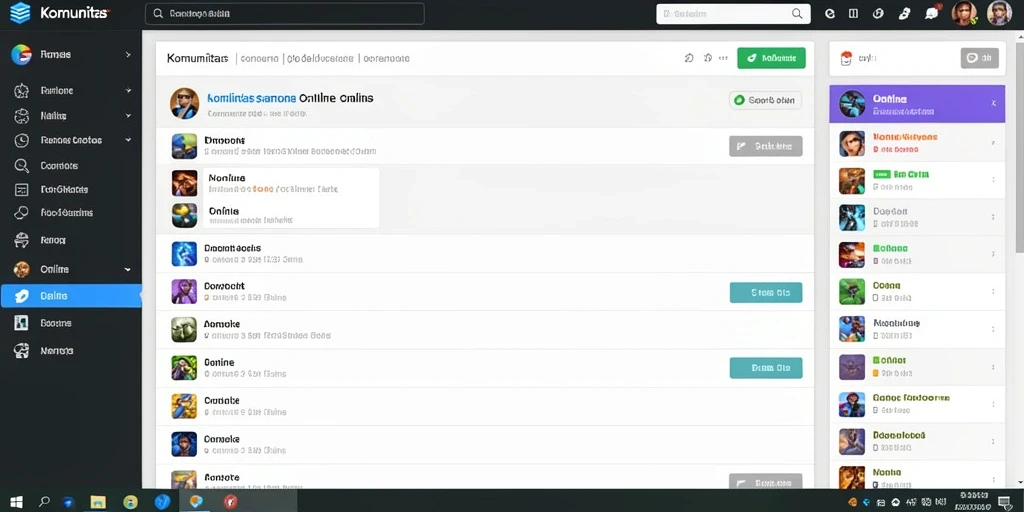Expand the chevron on the sidebar clock item

128,140
